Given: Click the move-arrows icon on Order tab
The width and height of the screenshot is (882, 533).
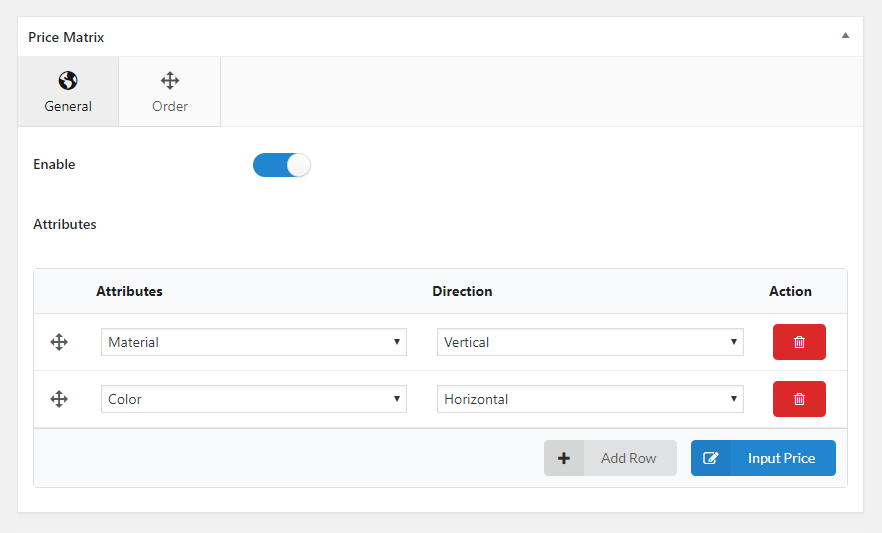Looking at the screenshot, I should (x=170, y=81).
